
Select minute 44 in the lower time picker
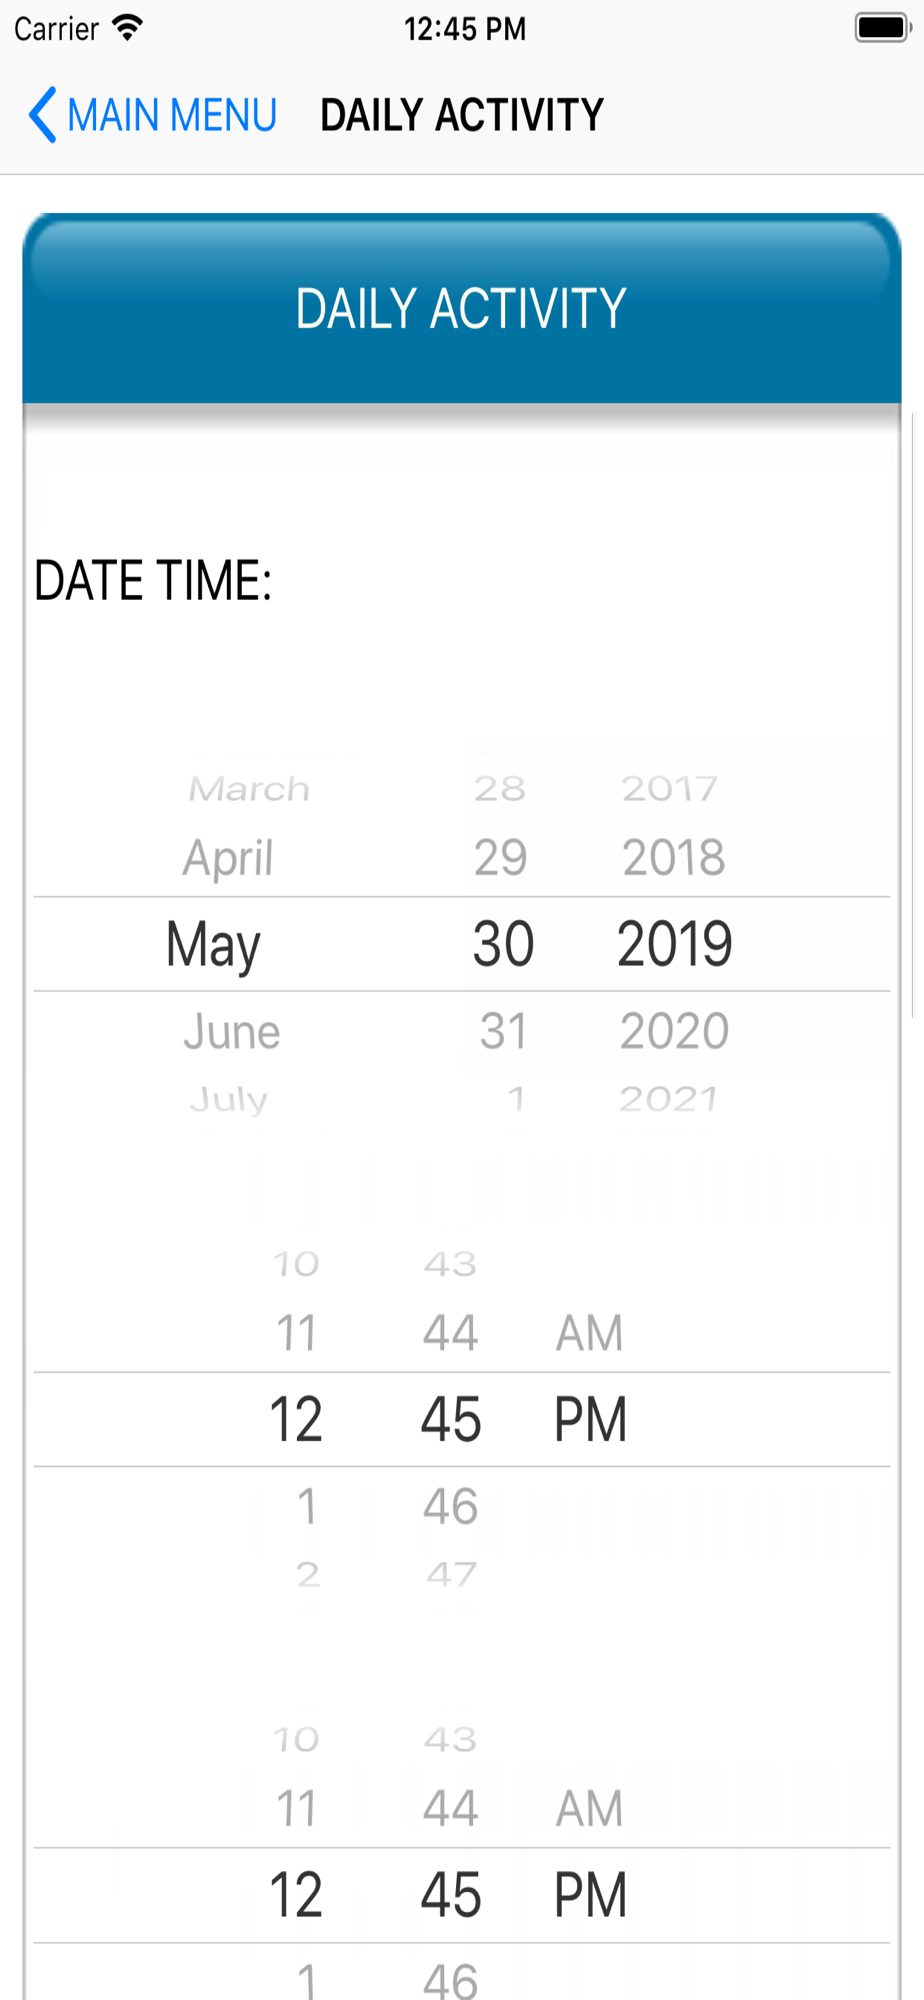pos(450,1808)
